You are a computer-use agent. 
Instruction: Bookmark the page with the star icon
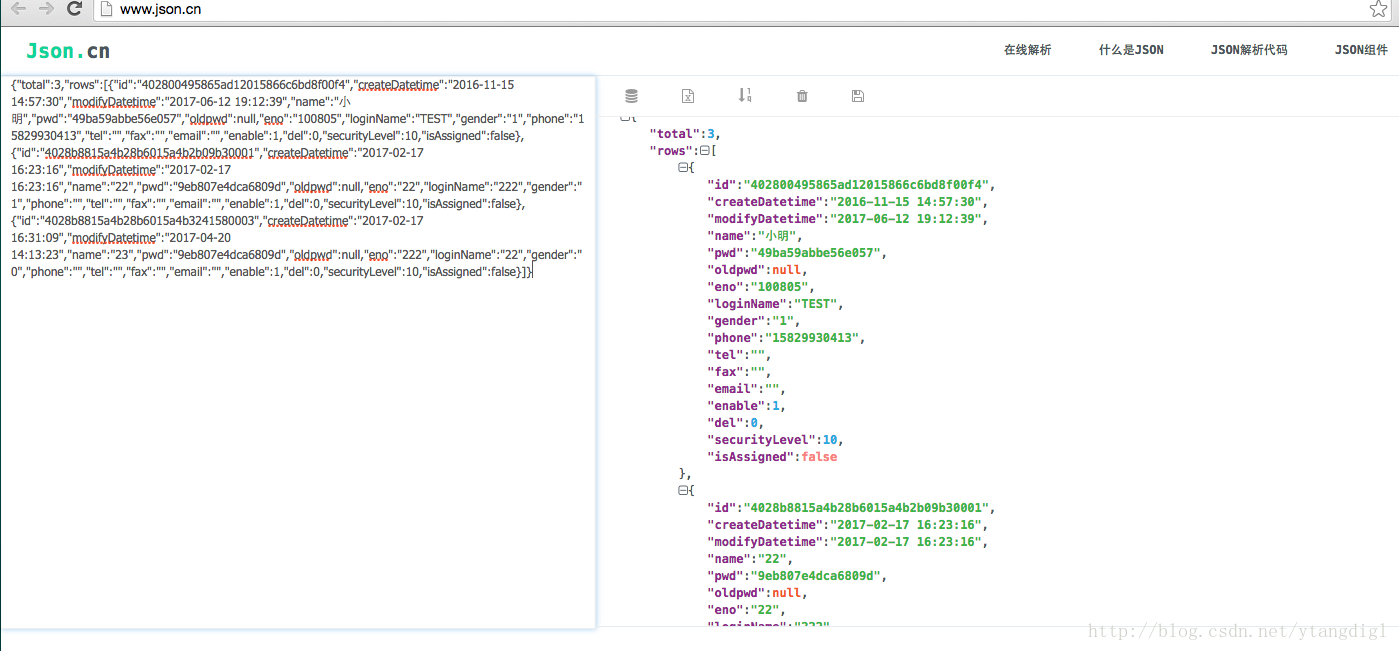[1378, 9]
